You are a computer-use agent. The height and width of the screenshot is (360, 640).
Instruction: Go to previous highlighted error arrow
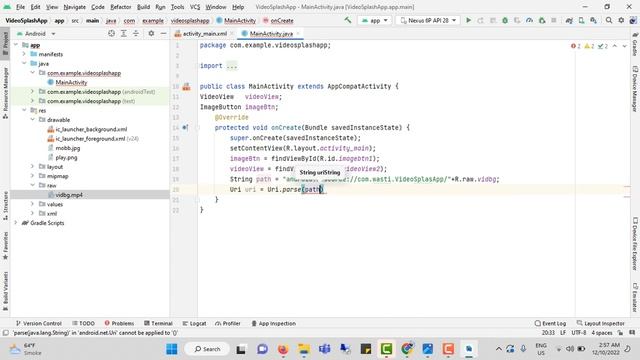[615, 46]
